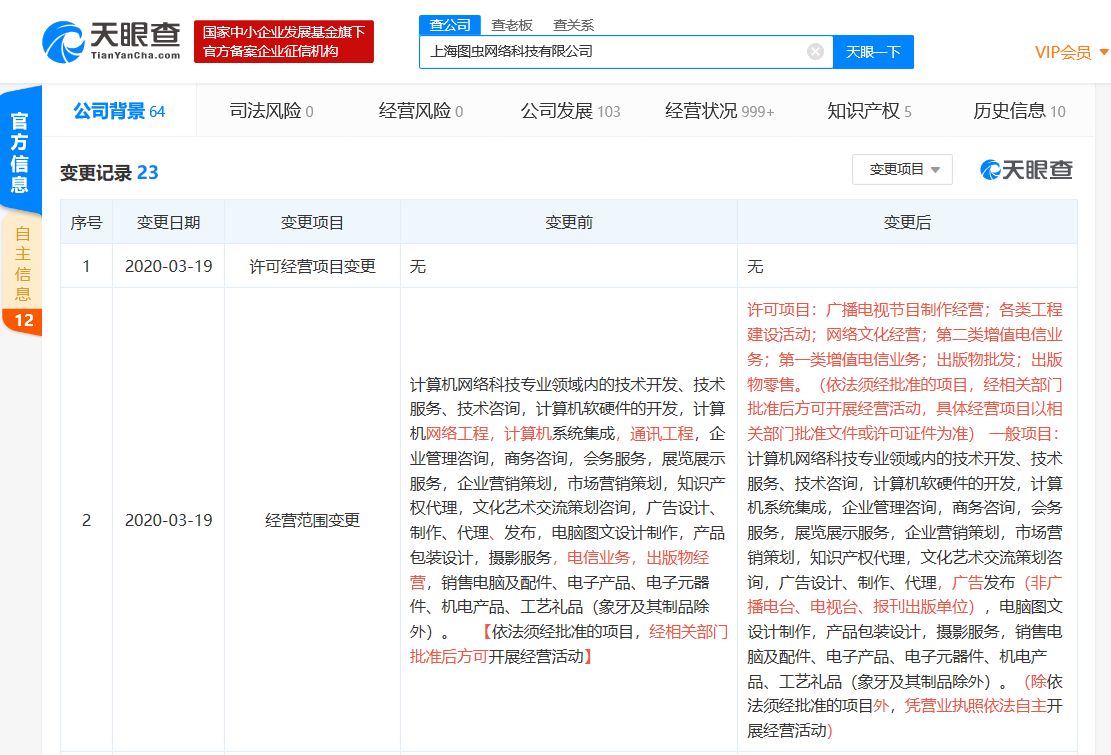
Task: Open the 变更项目 filter dropdown
Action: 901,169
